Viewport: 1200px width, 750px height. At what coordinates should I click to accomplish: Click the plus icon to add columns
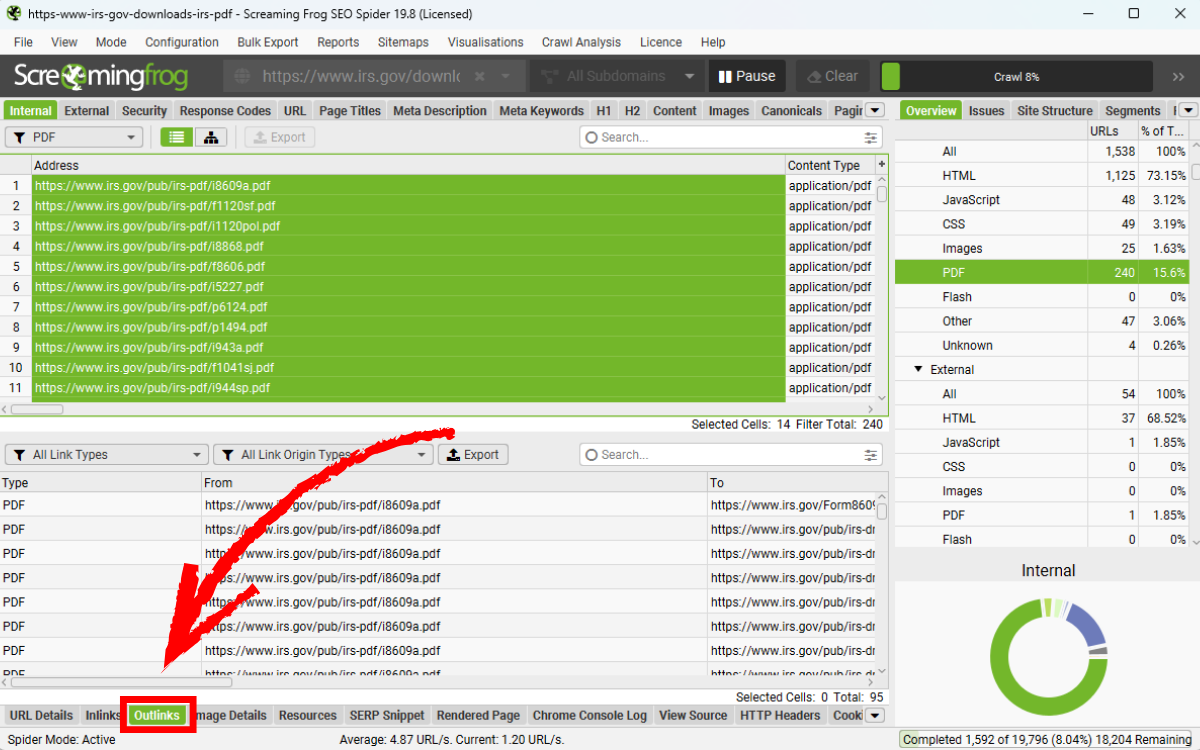(x=881, y=165)
